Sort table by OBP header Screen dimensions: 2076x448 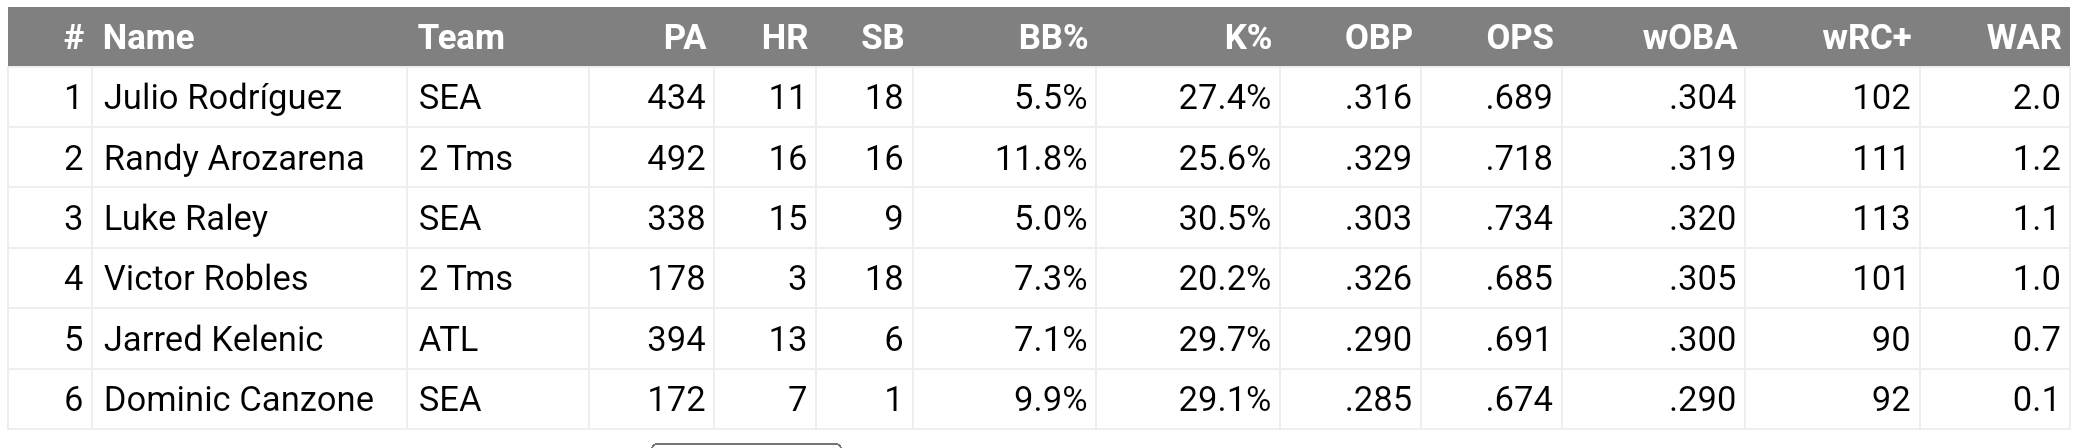(x=1378, y=37)
